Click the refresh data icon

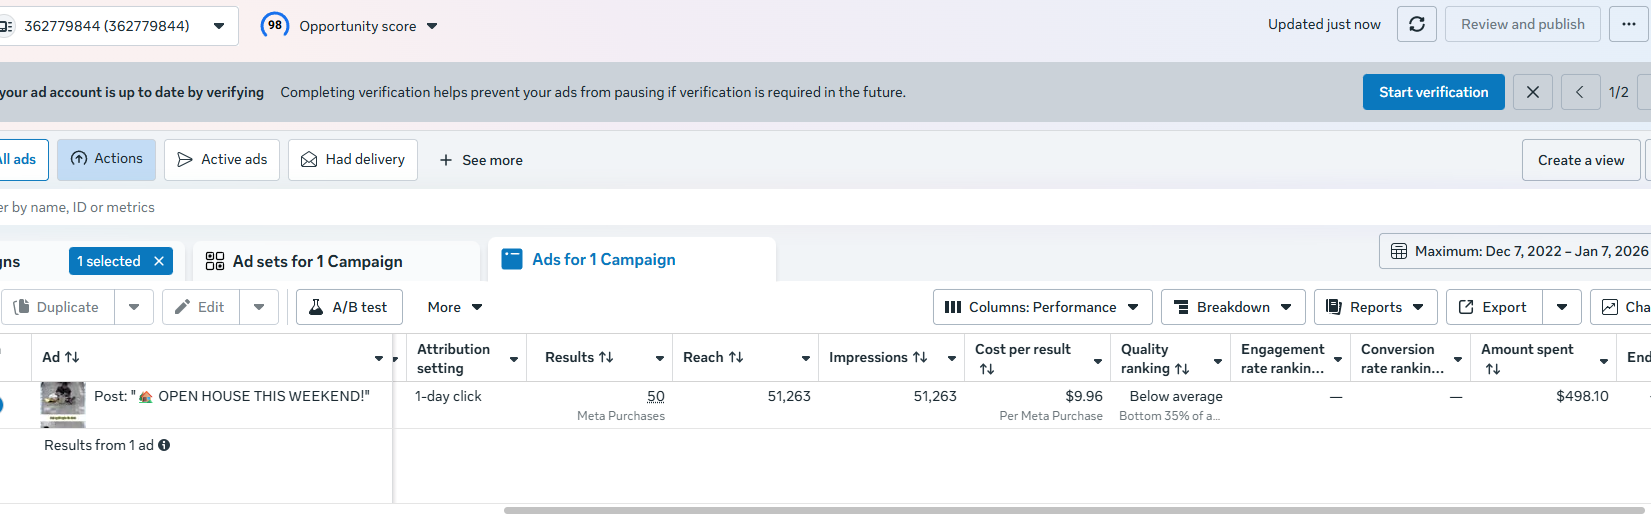(x=1417, y=24)
